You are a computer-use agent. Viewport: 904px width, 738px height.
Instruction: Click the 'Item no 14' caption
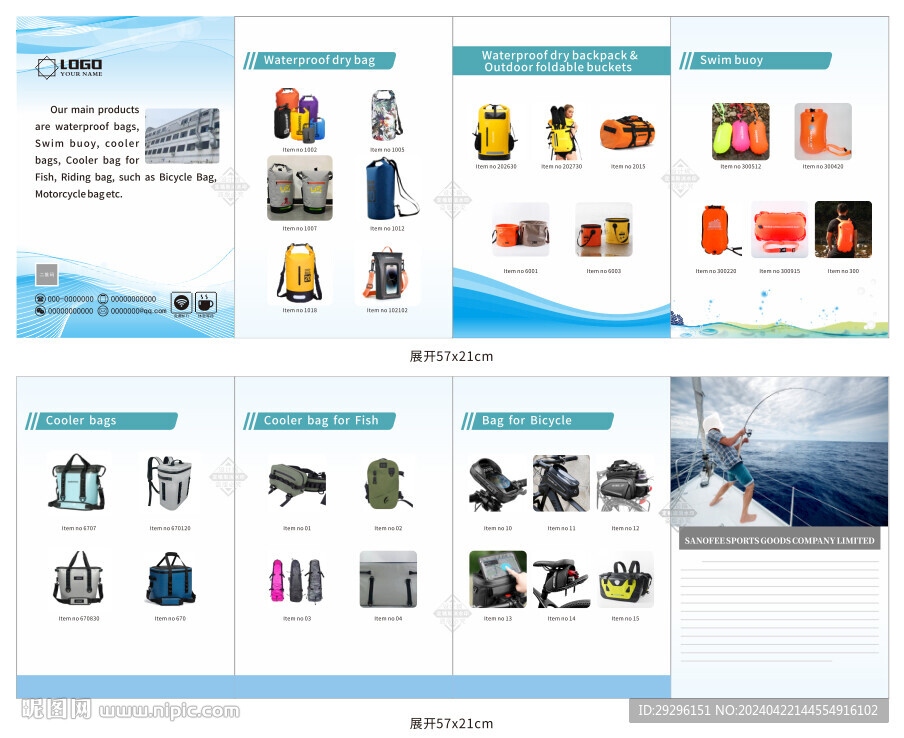pyautogui.click(x=561, y=618)
